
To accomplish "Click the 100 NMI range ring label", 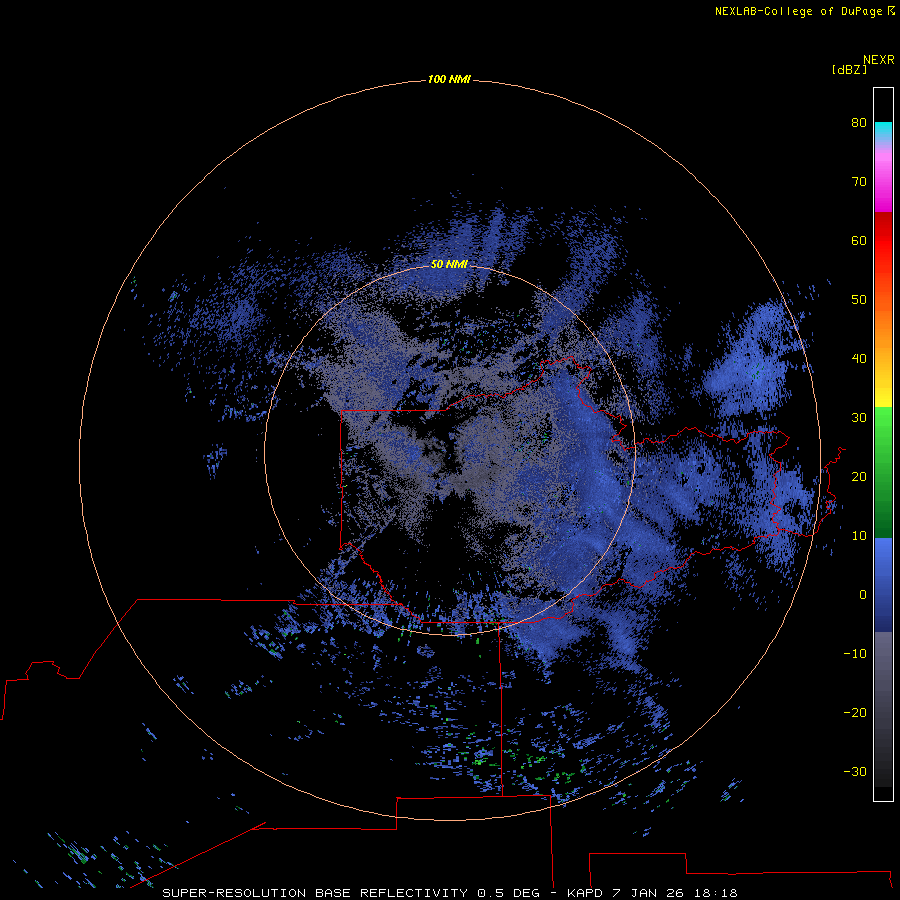I will [449, 79].
